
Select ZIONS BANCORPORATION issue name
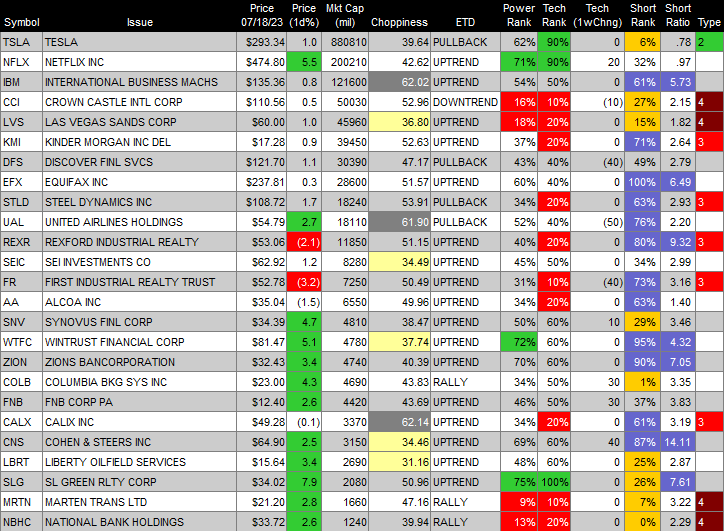click(109, 362)
